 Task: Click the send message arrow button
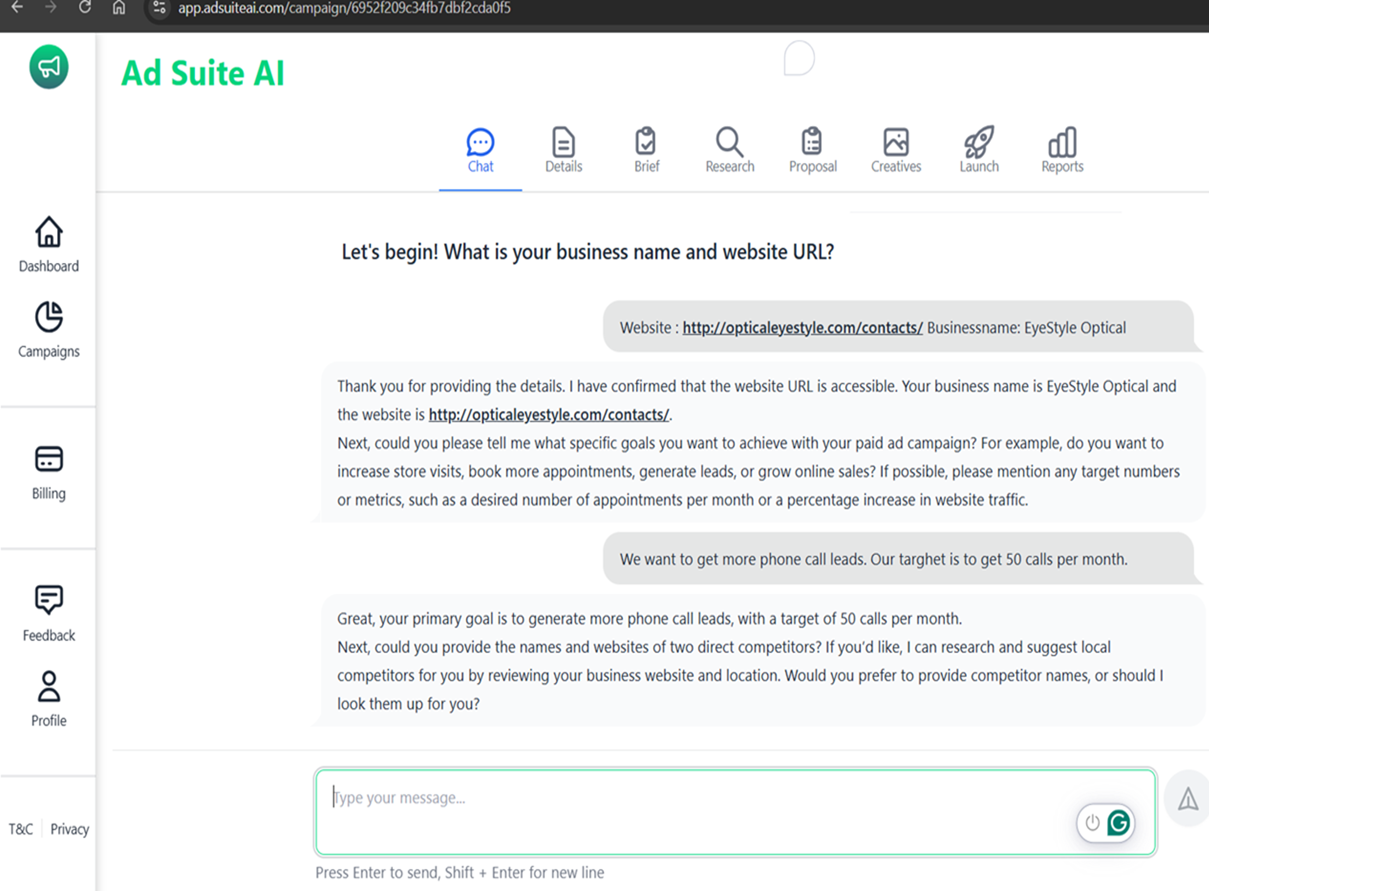[1187, 798]
